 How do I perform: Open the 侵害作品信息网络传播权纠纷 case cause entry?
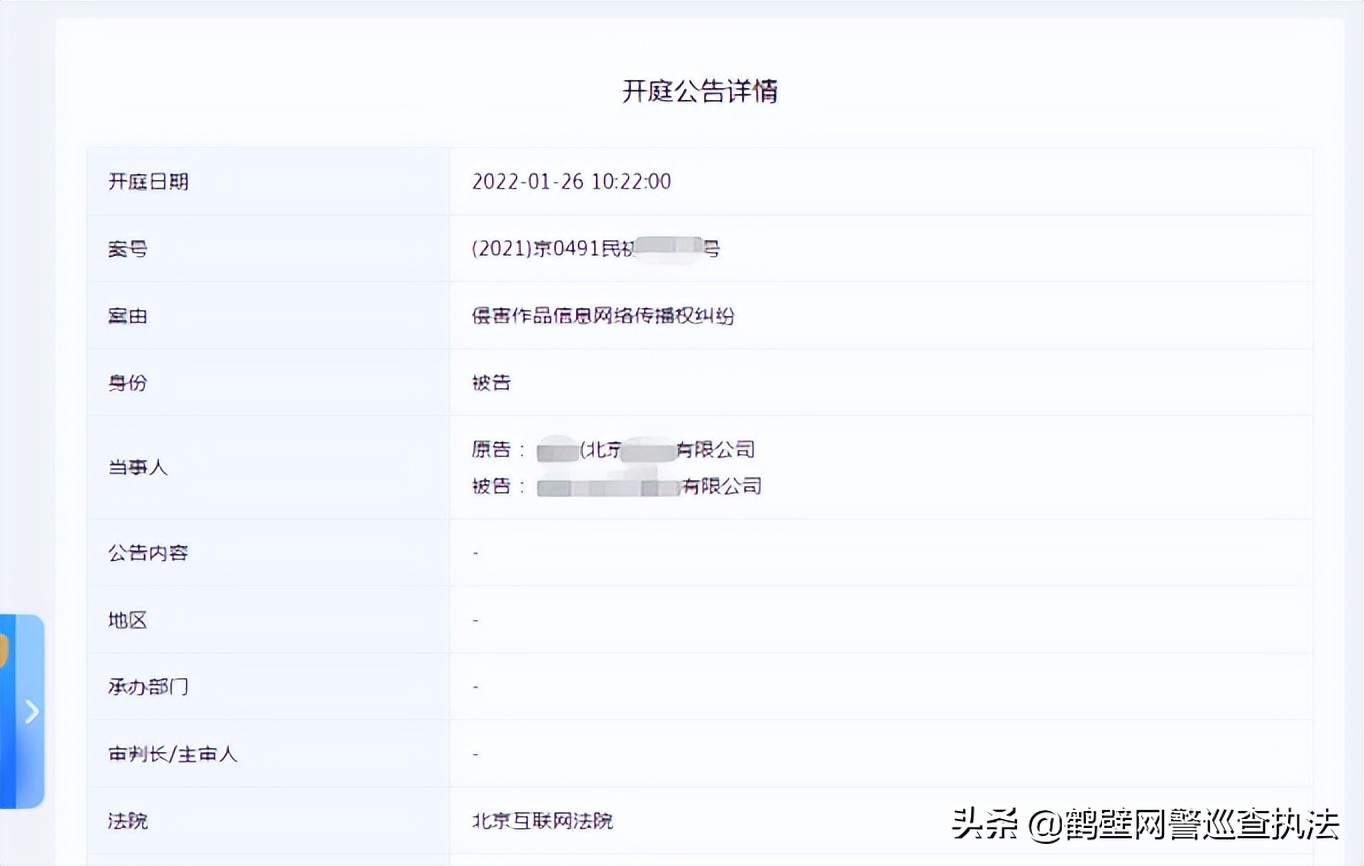coord(603,316)
